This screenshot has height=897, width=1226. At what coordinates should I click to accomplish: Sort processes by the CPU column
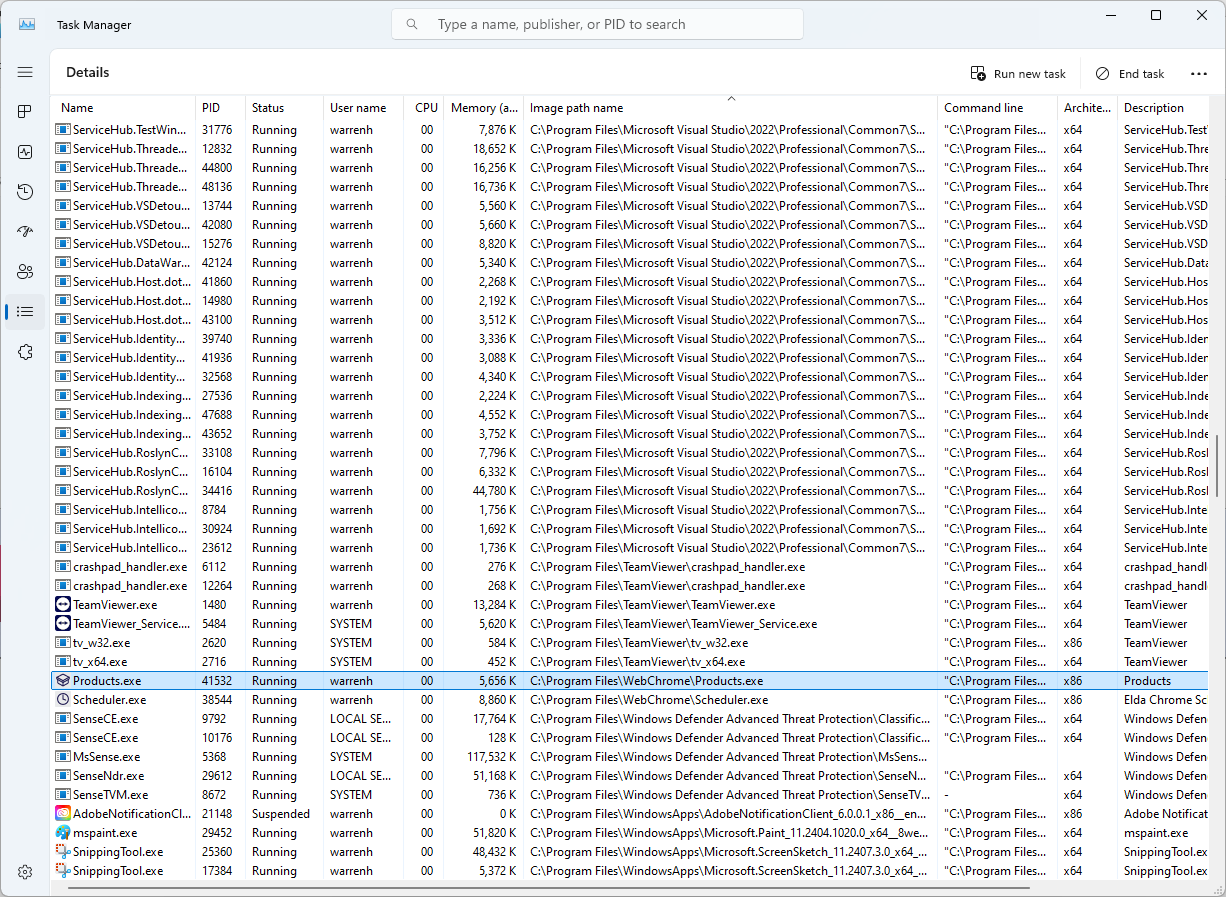(425, 107)
